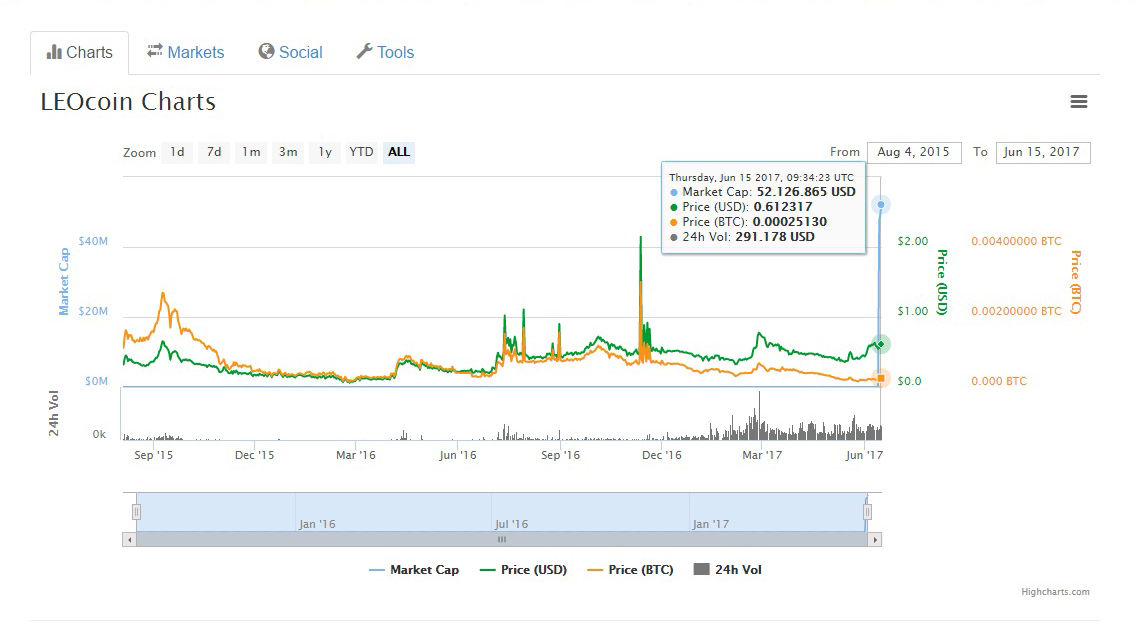The image size is (1147, 624).
Task: Set zoom range to 1d
Action: coord(177,152)
